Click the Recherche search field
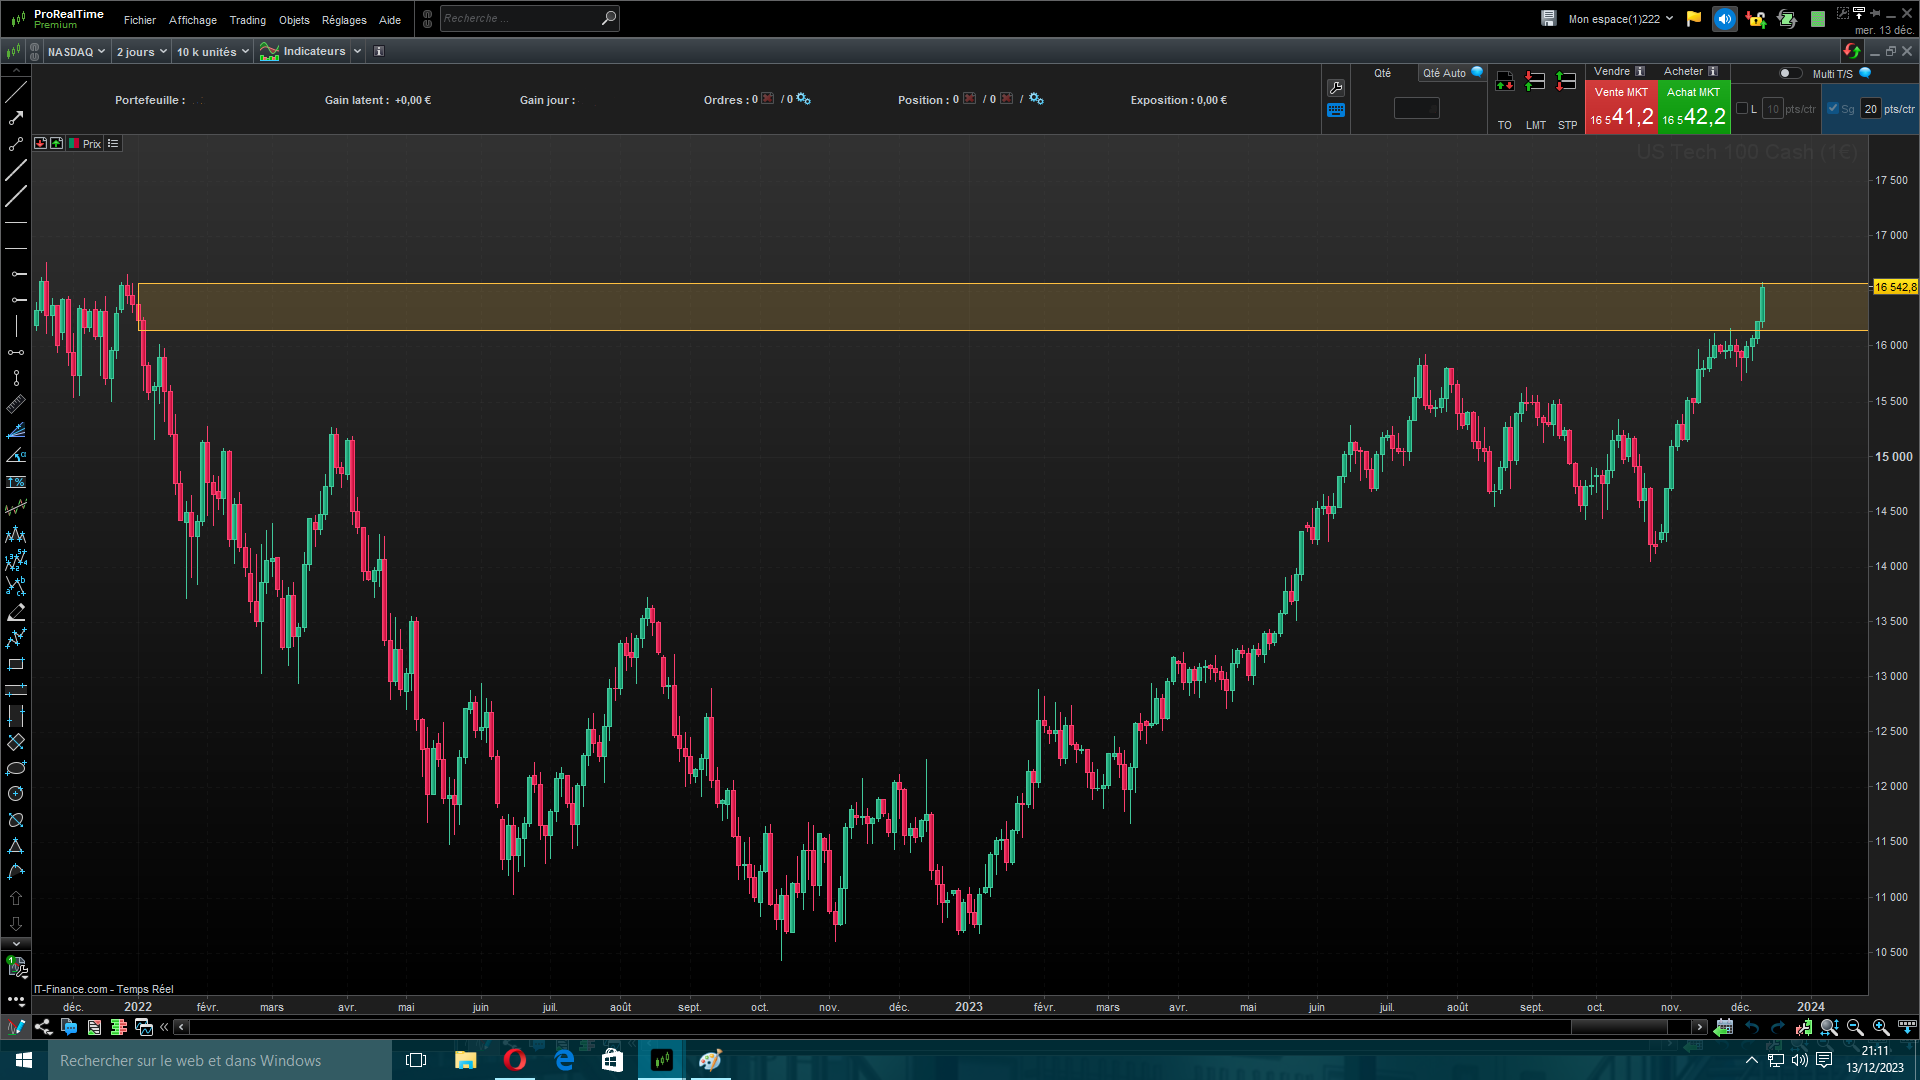Screen dimensions: 1920x1080 [x=520, y=18]
